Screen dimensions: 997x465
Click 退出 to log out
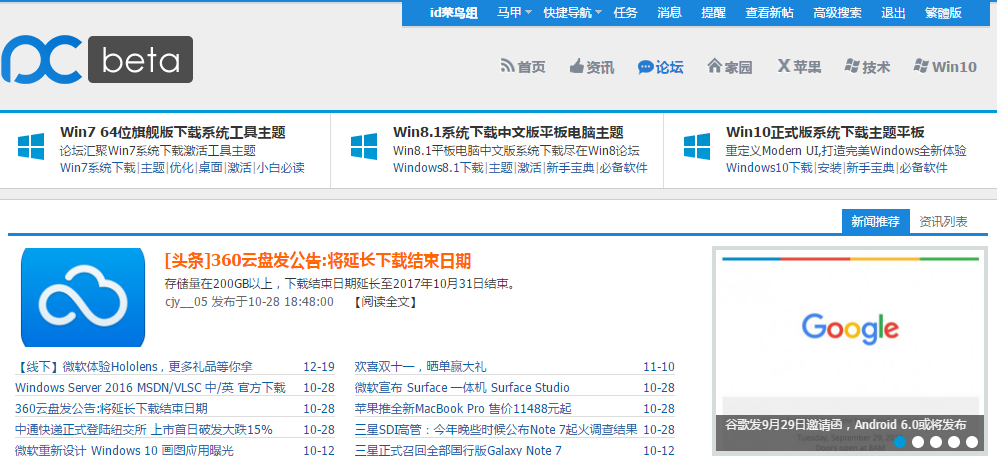[x=893, y=13]
